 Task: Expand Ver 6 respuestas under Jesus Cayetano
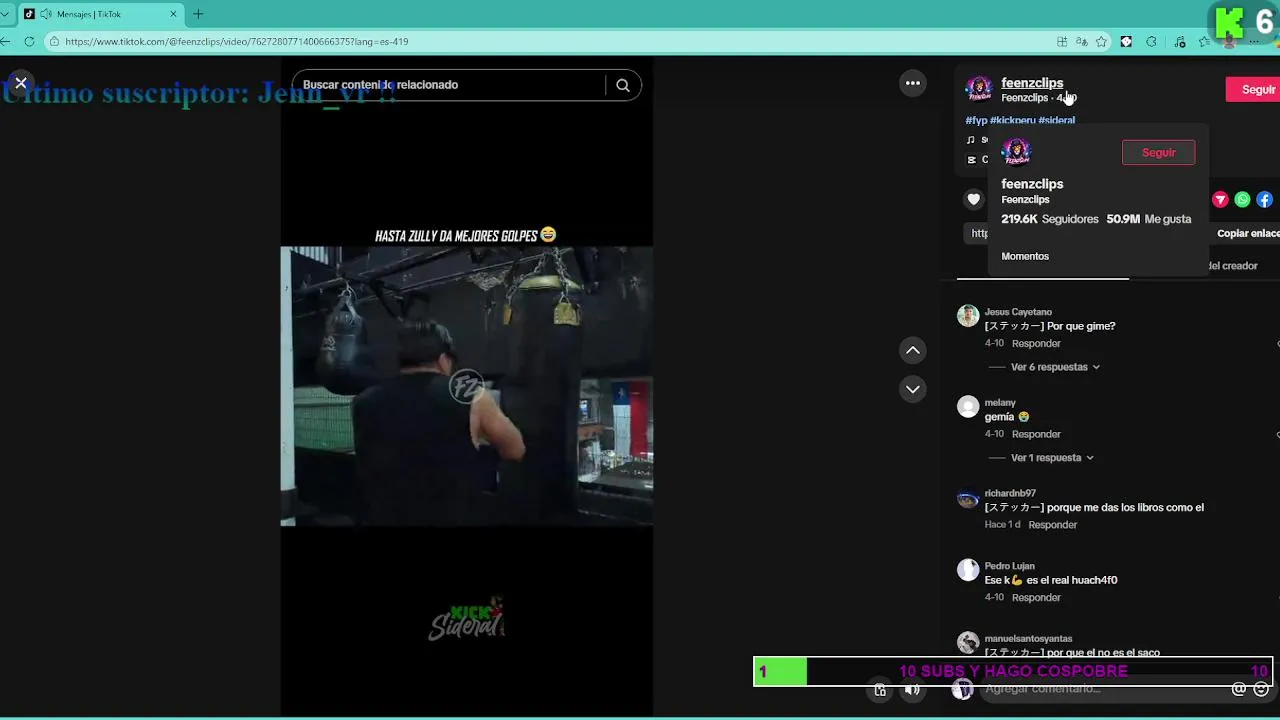click(1055, 367)
